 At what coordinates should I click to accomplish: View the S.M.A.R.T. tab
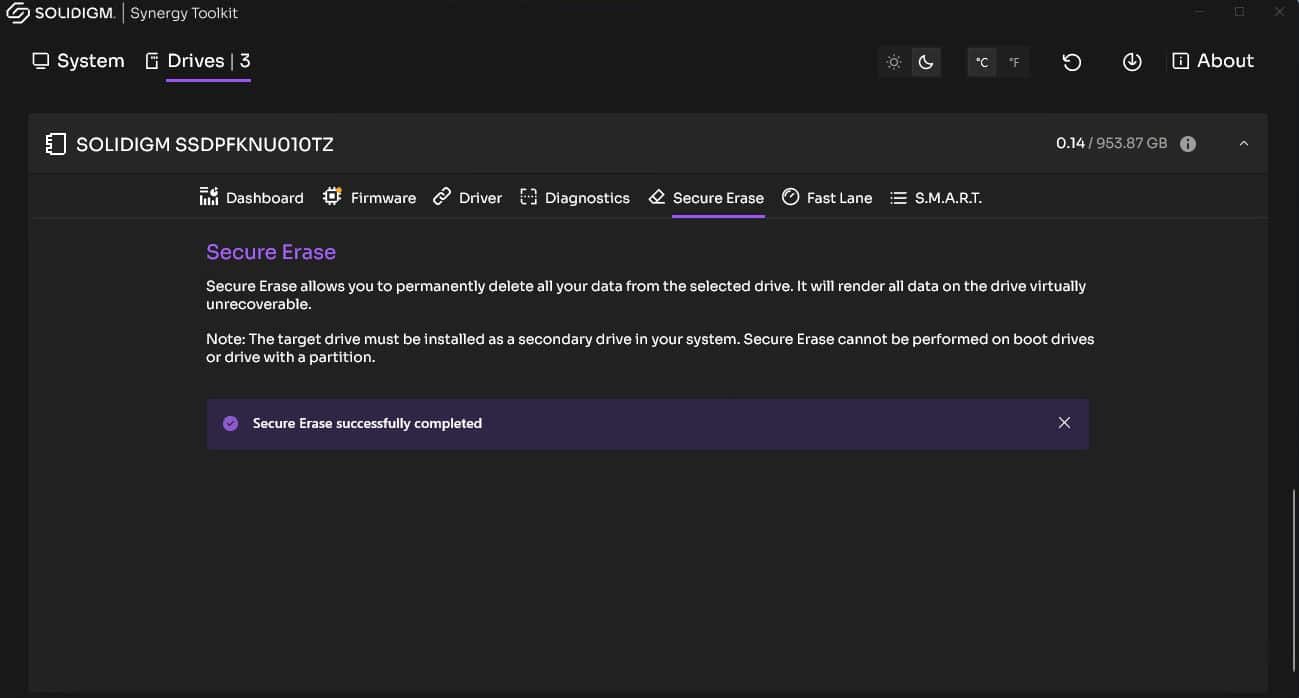[x=936, y=197]
